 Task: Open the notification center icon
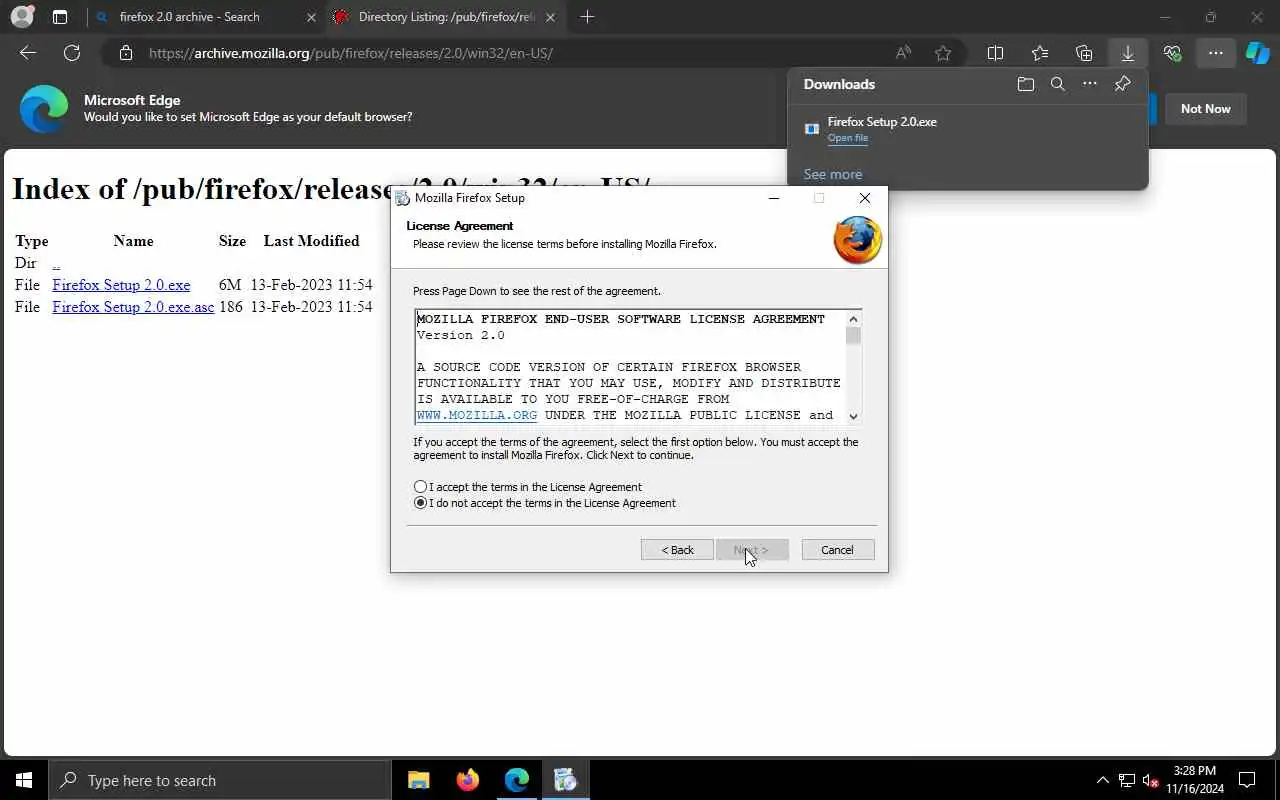click(x=1247, y=780)
